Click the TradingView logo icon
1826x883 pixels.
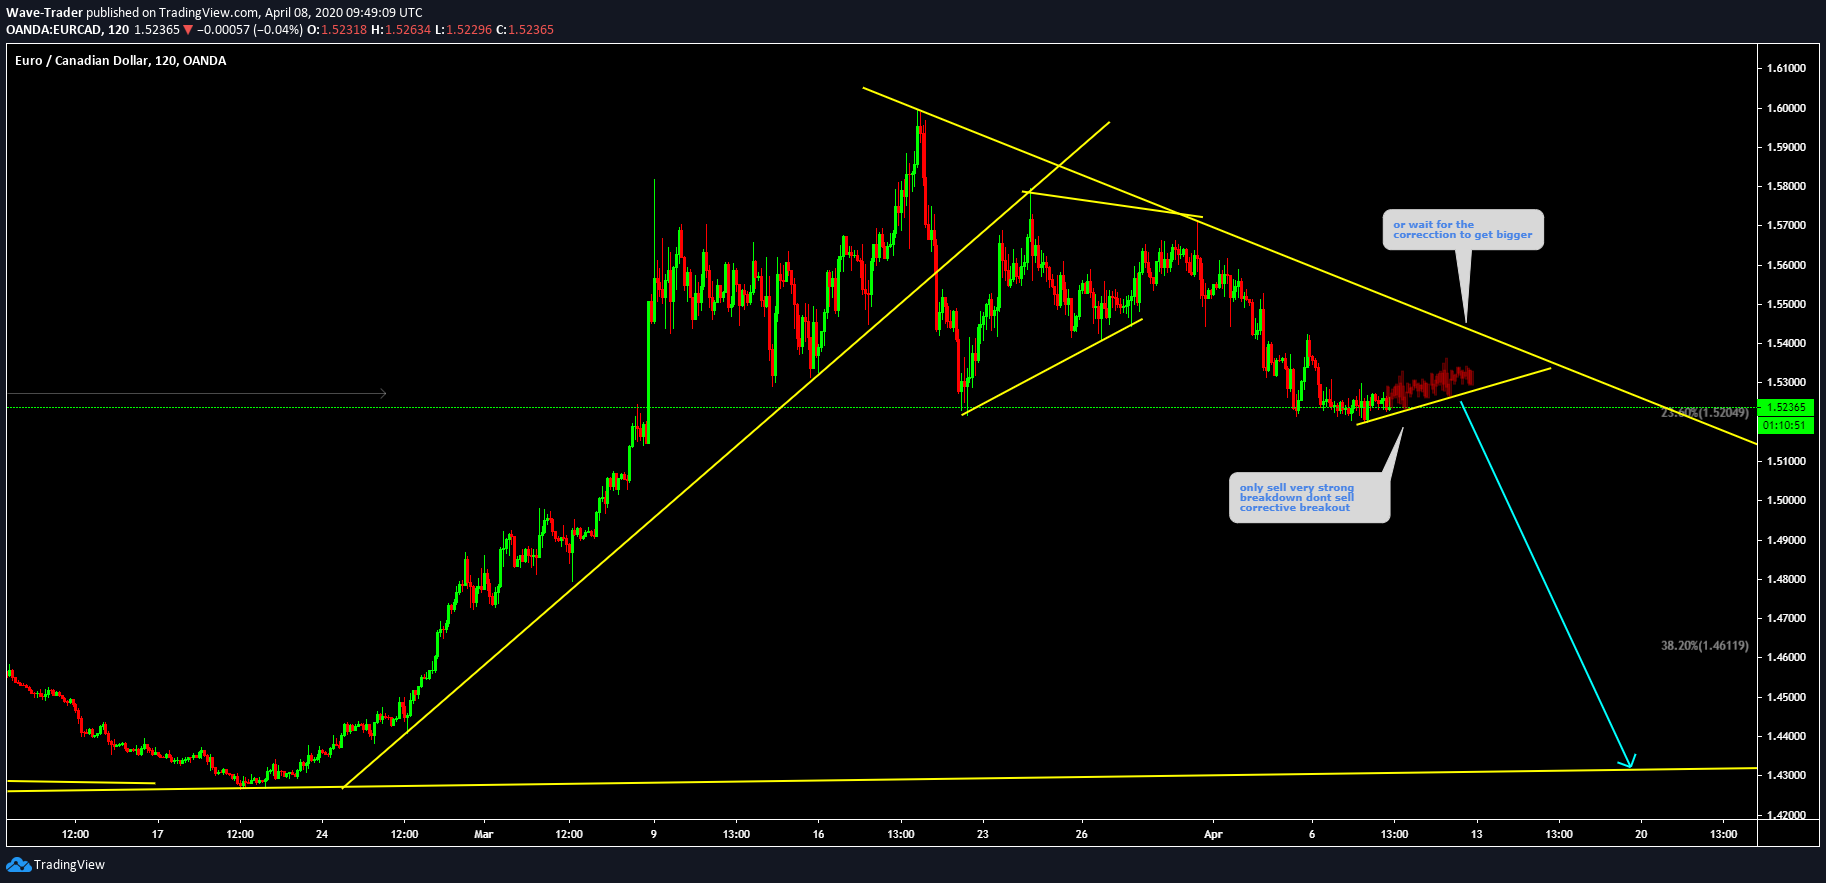point(18,865)
